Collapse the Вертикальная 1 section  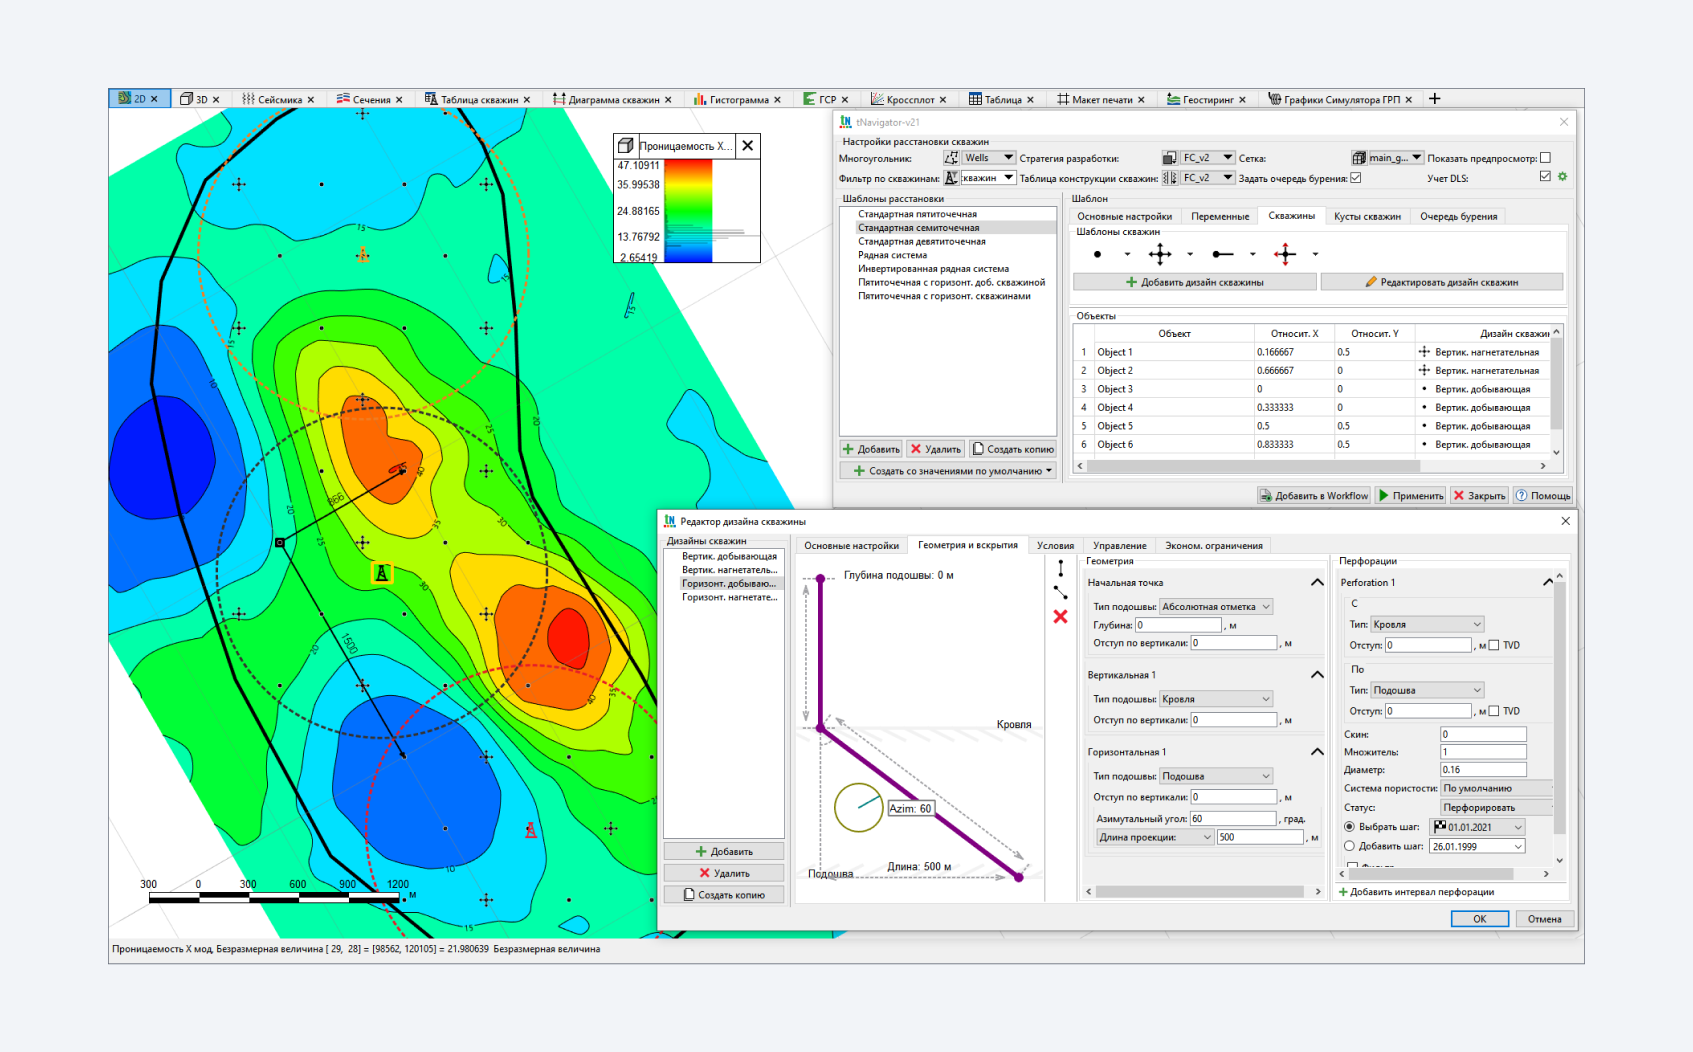point(1317,675)
